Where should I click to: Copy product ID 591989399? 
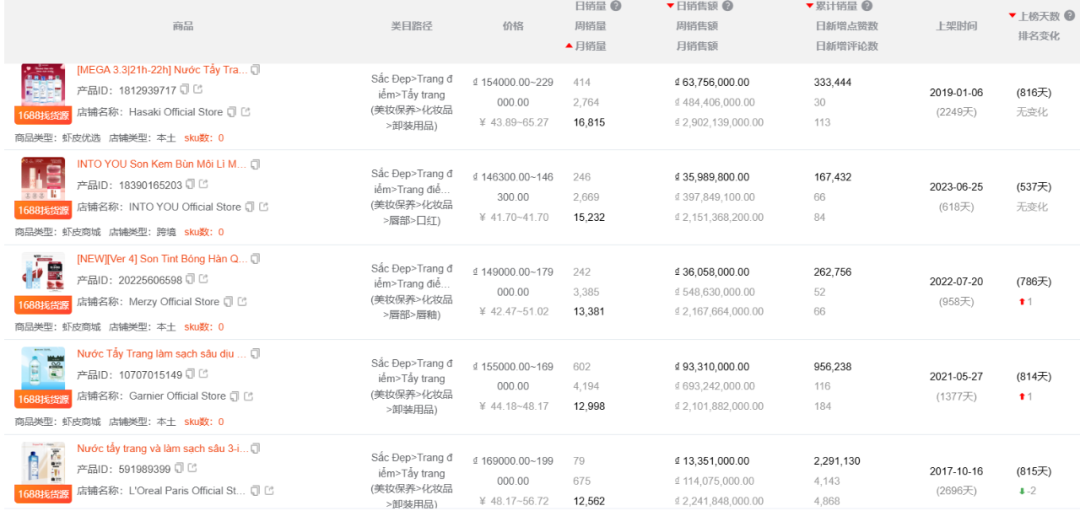pos(179,468)
